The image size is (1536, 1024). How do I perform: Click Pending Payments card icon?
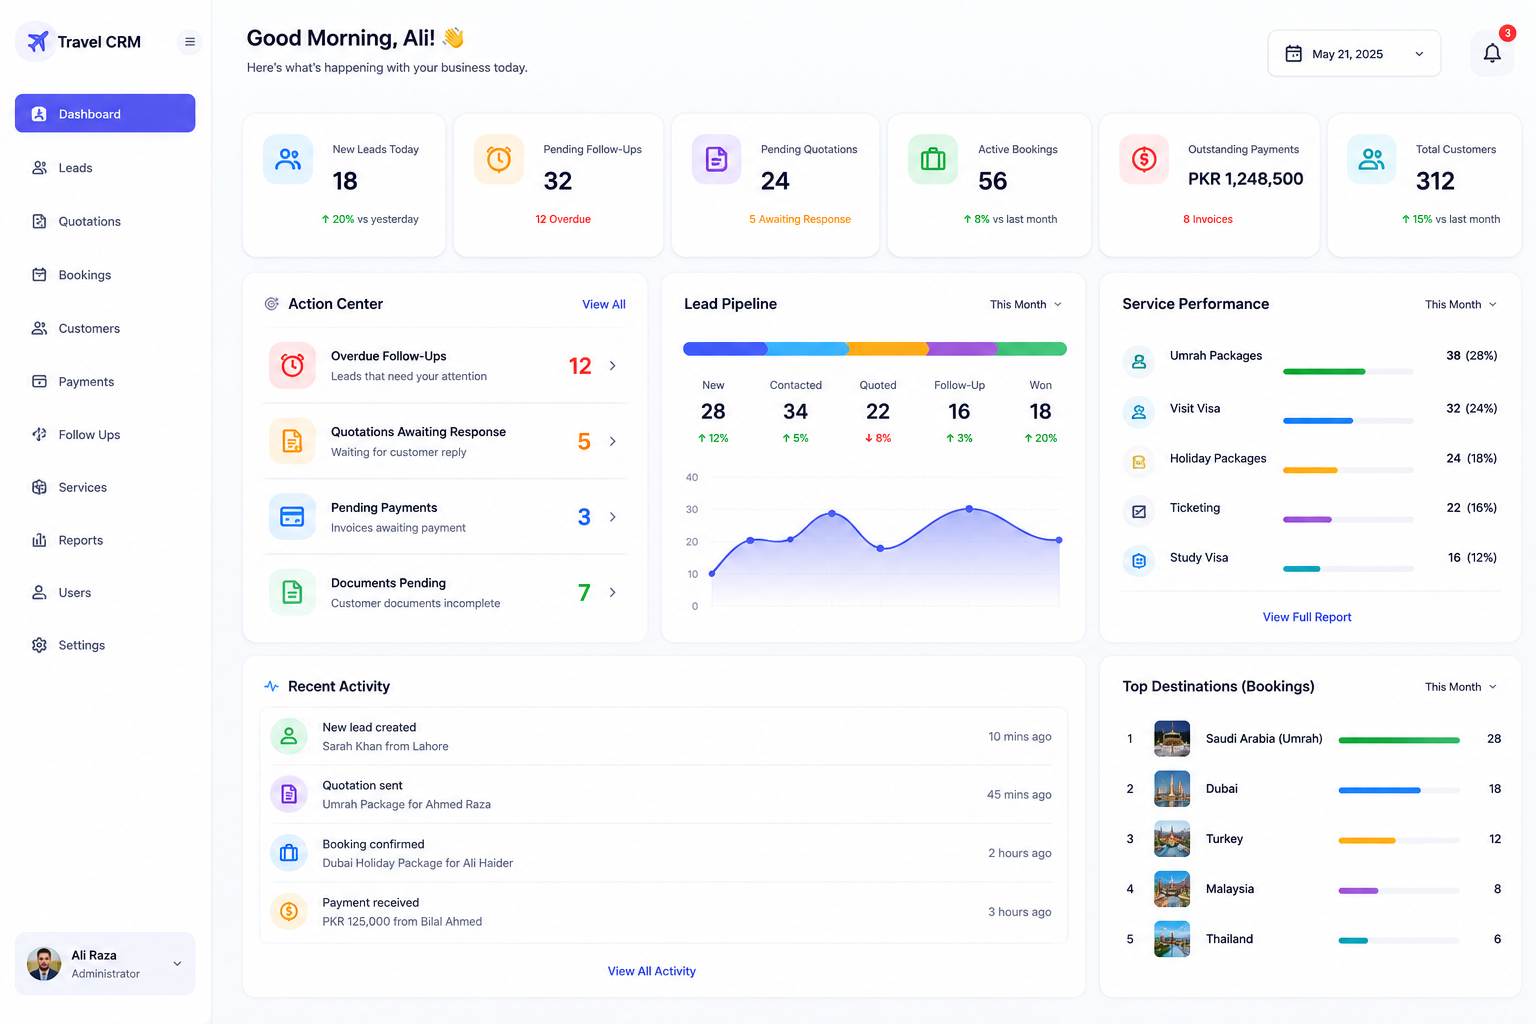click(x=292, y=517)
